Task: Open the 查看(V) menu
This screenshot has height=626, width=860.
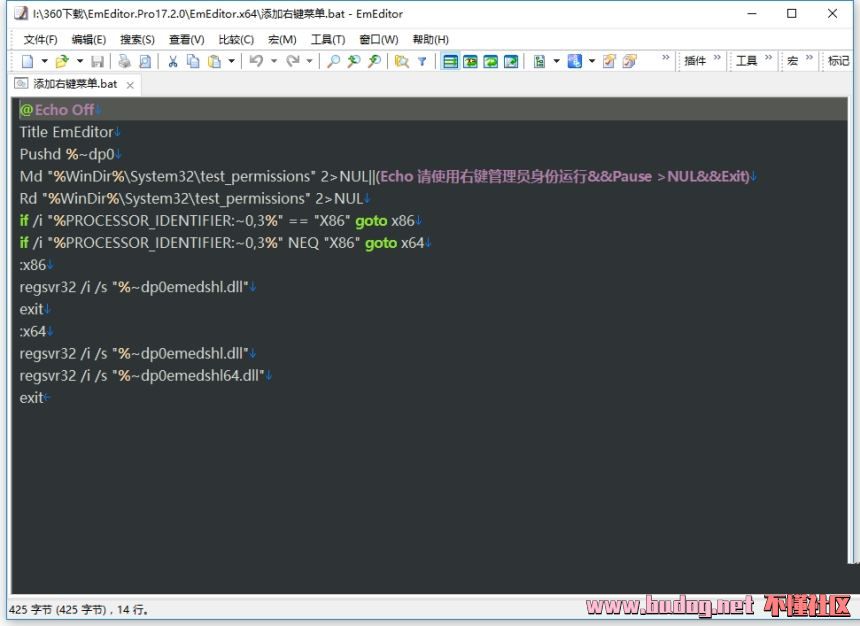Action: pyautogui.click(x=186, y=40)
